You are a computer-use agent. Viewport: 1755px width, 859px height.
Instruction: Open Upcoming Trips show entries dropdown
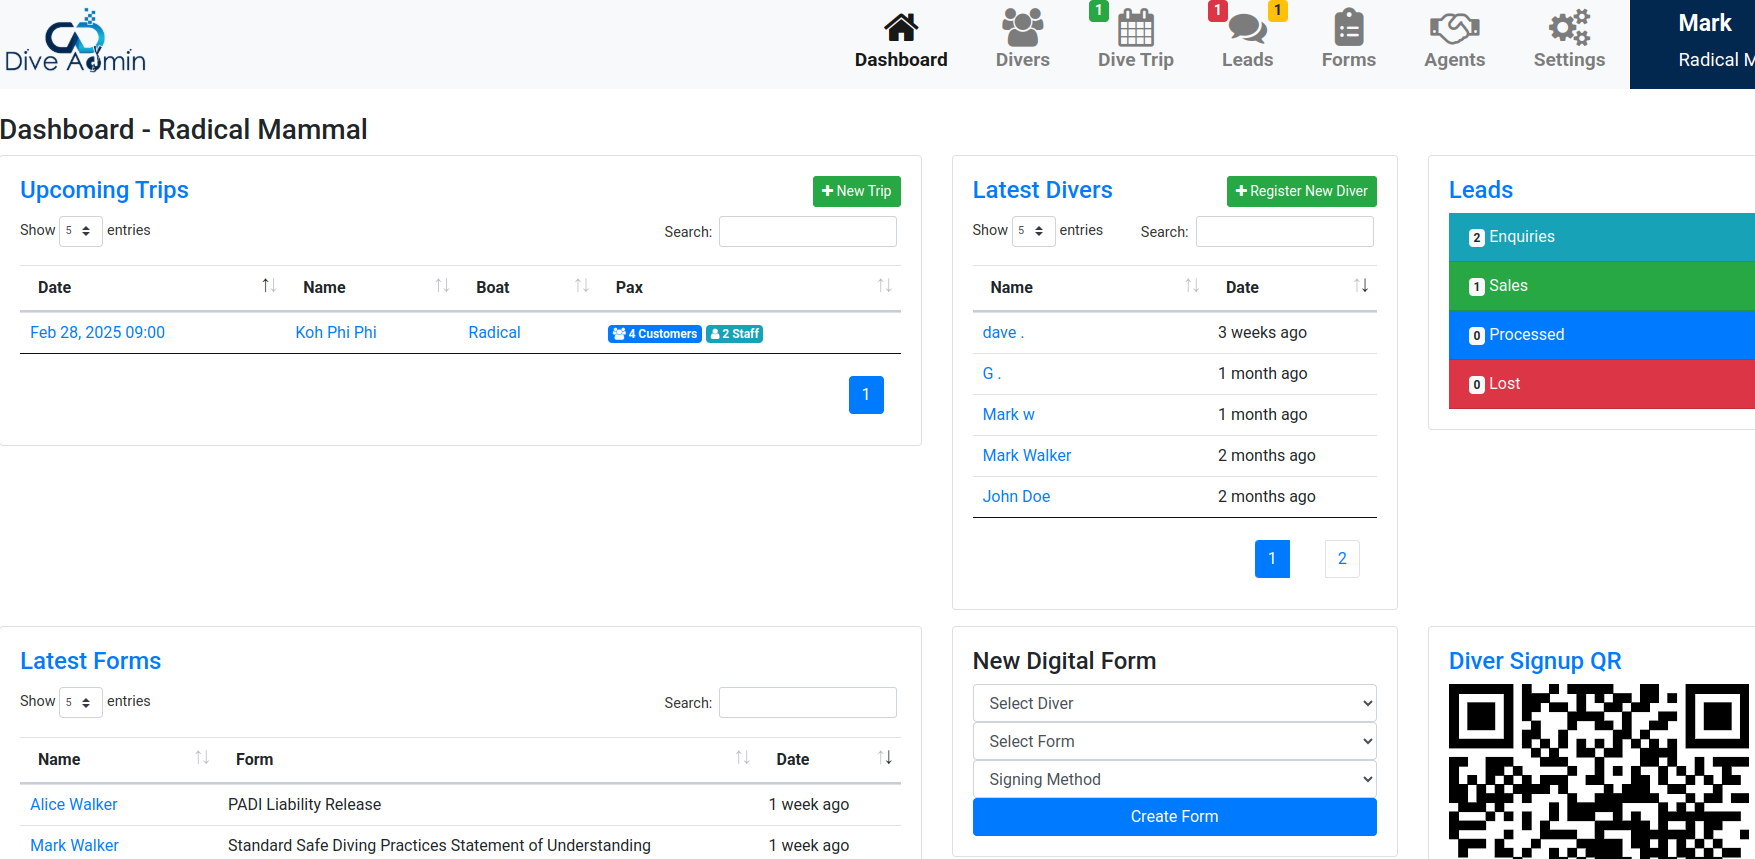pyautogui.click(x=80, y=231)
